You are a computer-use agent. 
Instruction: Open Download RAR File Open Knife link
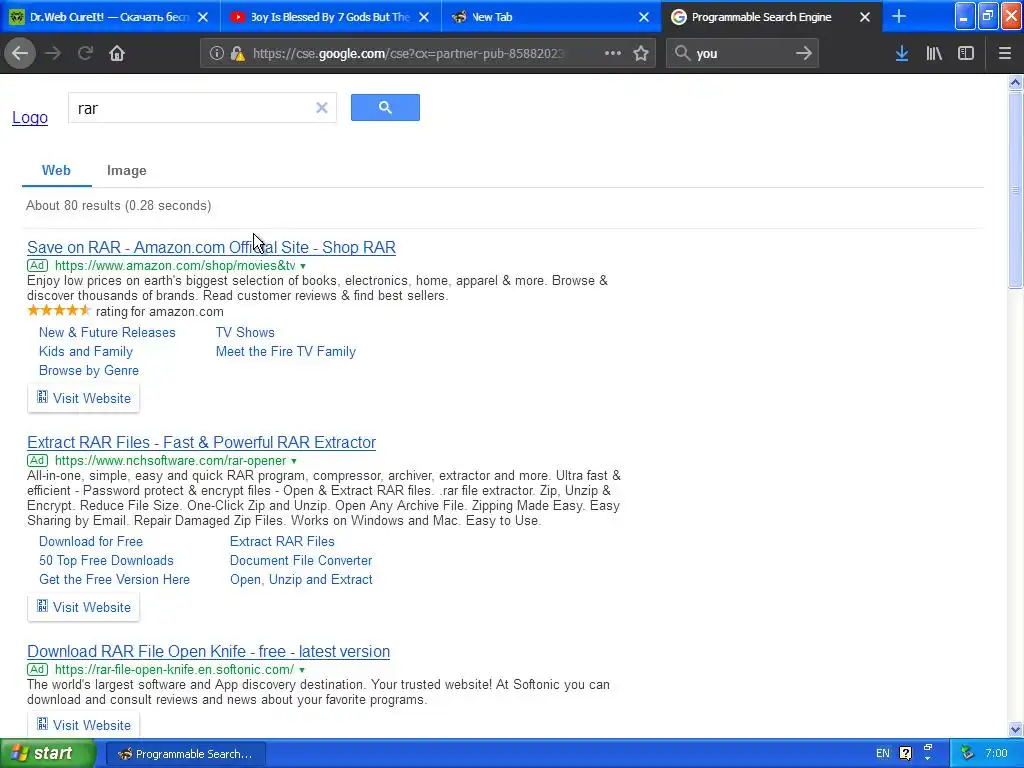pos(208,651)
